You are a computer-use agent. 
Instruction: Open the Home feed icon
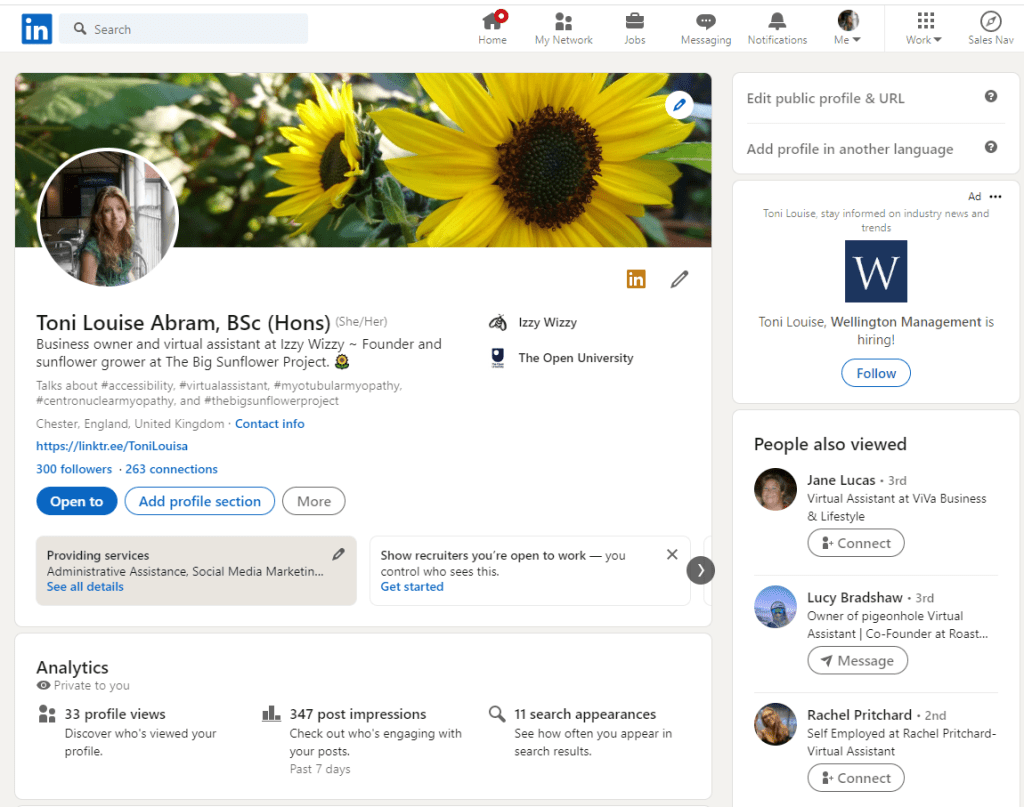pyautogui.click(x=492, y=21)
